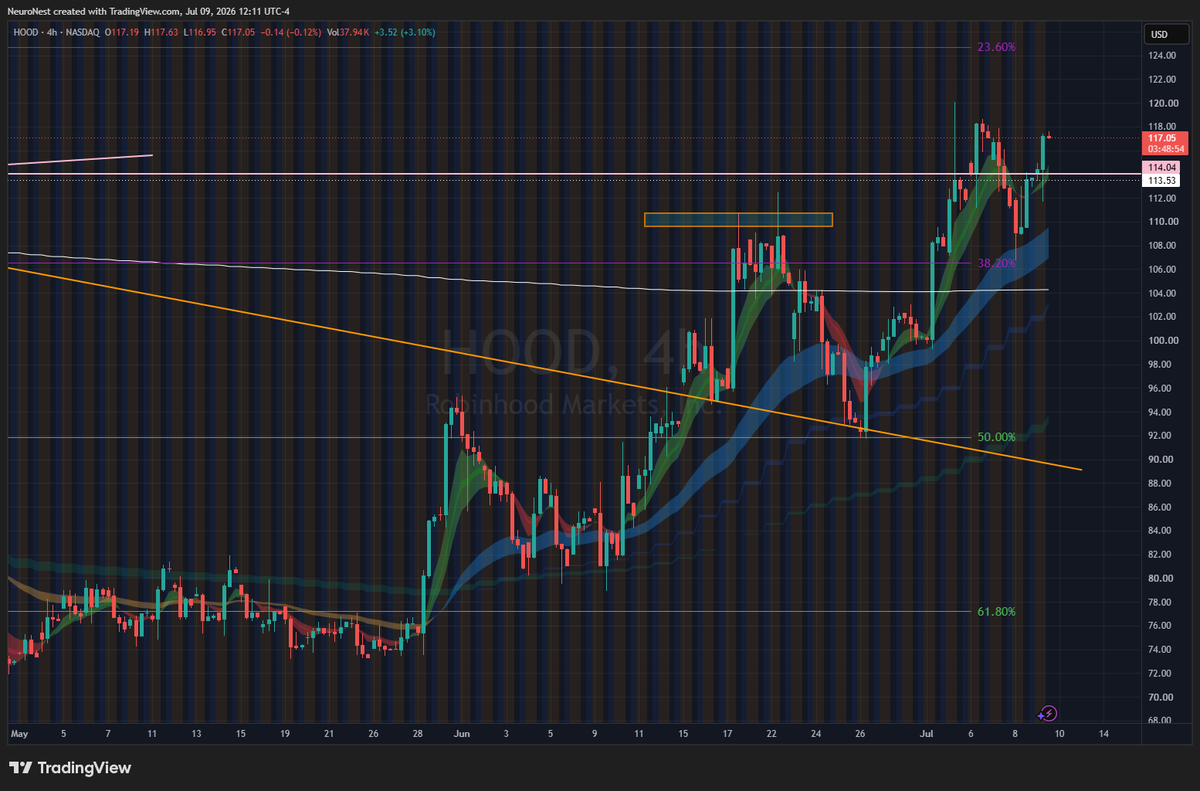Image resolution: width=1200 pixels, height=791 pixels.
Task: Click the low value L116.95
Action: click(x=202, y=33)
